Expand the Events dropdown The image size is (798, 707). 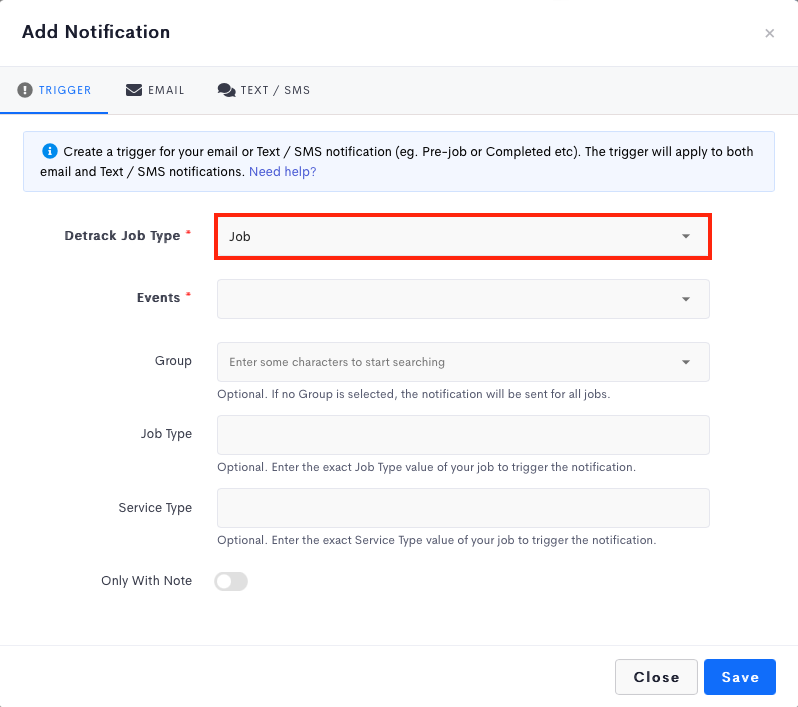[x=463, y=299]
